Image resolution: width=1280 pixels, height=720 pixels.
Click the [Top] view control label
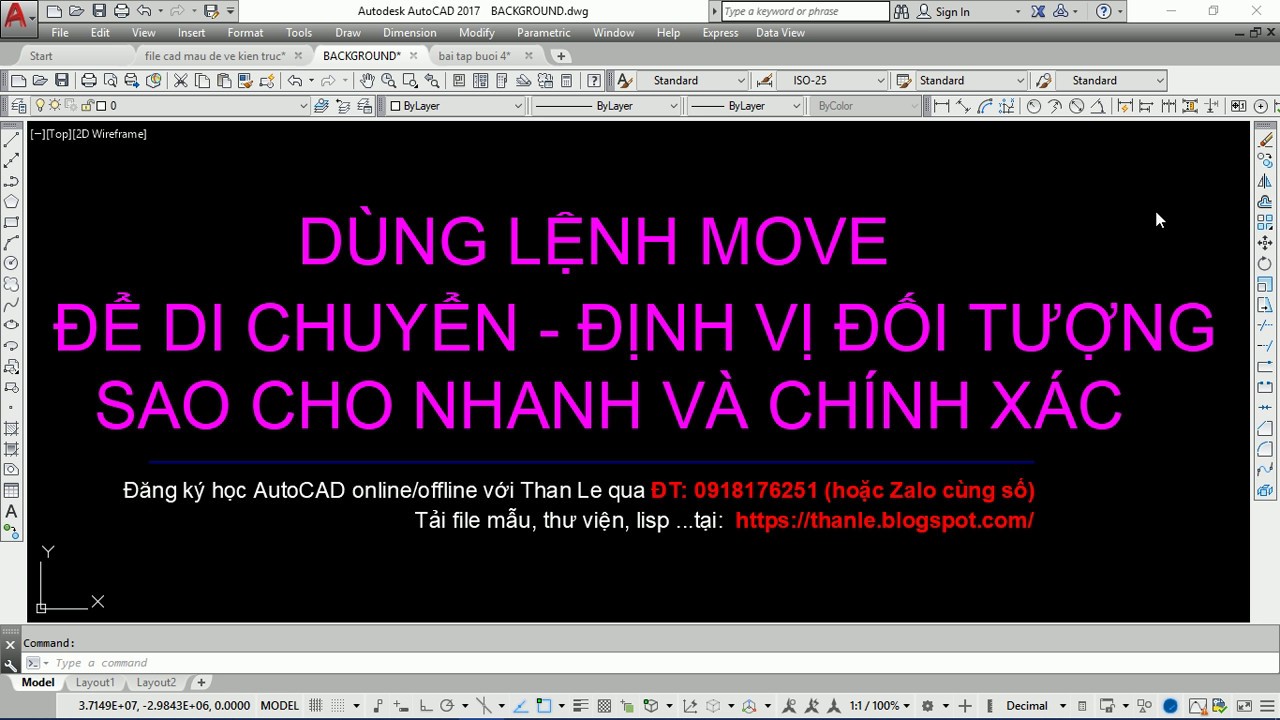[x=57, y=134]
